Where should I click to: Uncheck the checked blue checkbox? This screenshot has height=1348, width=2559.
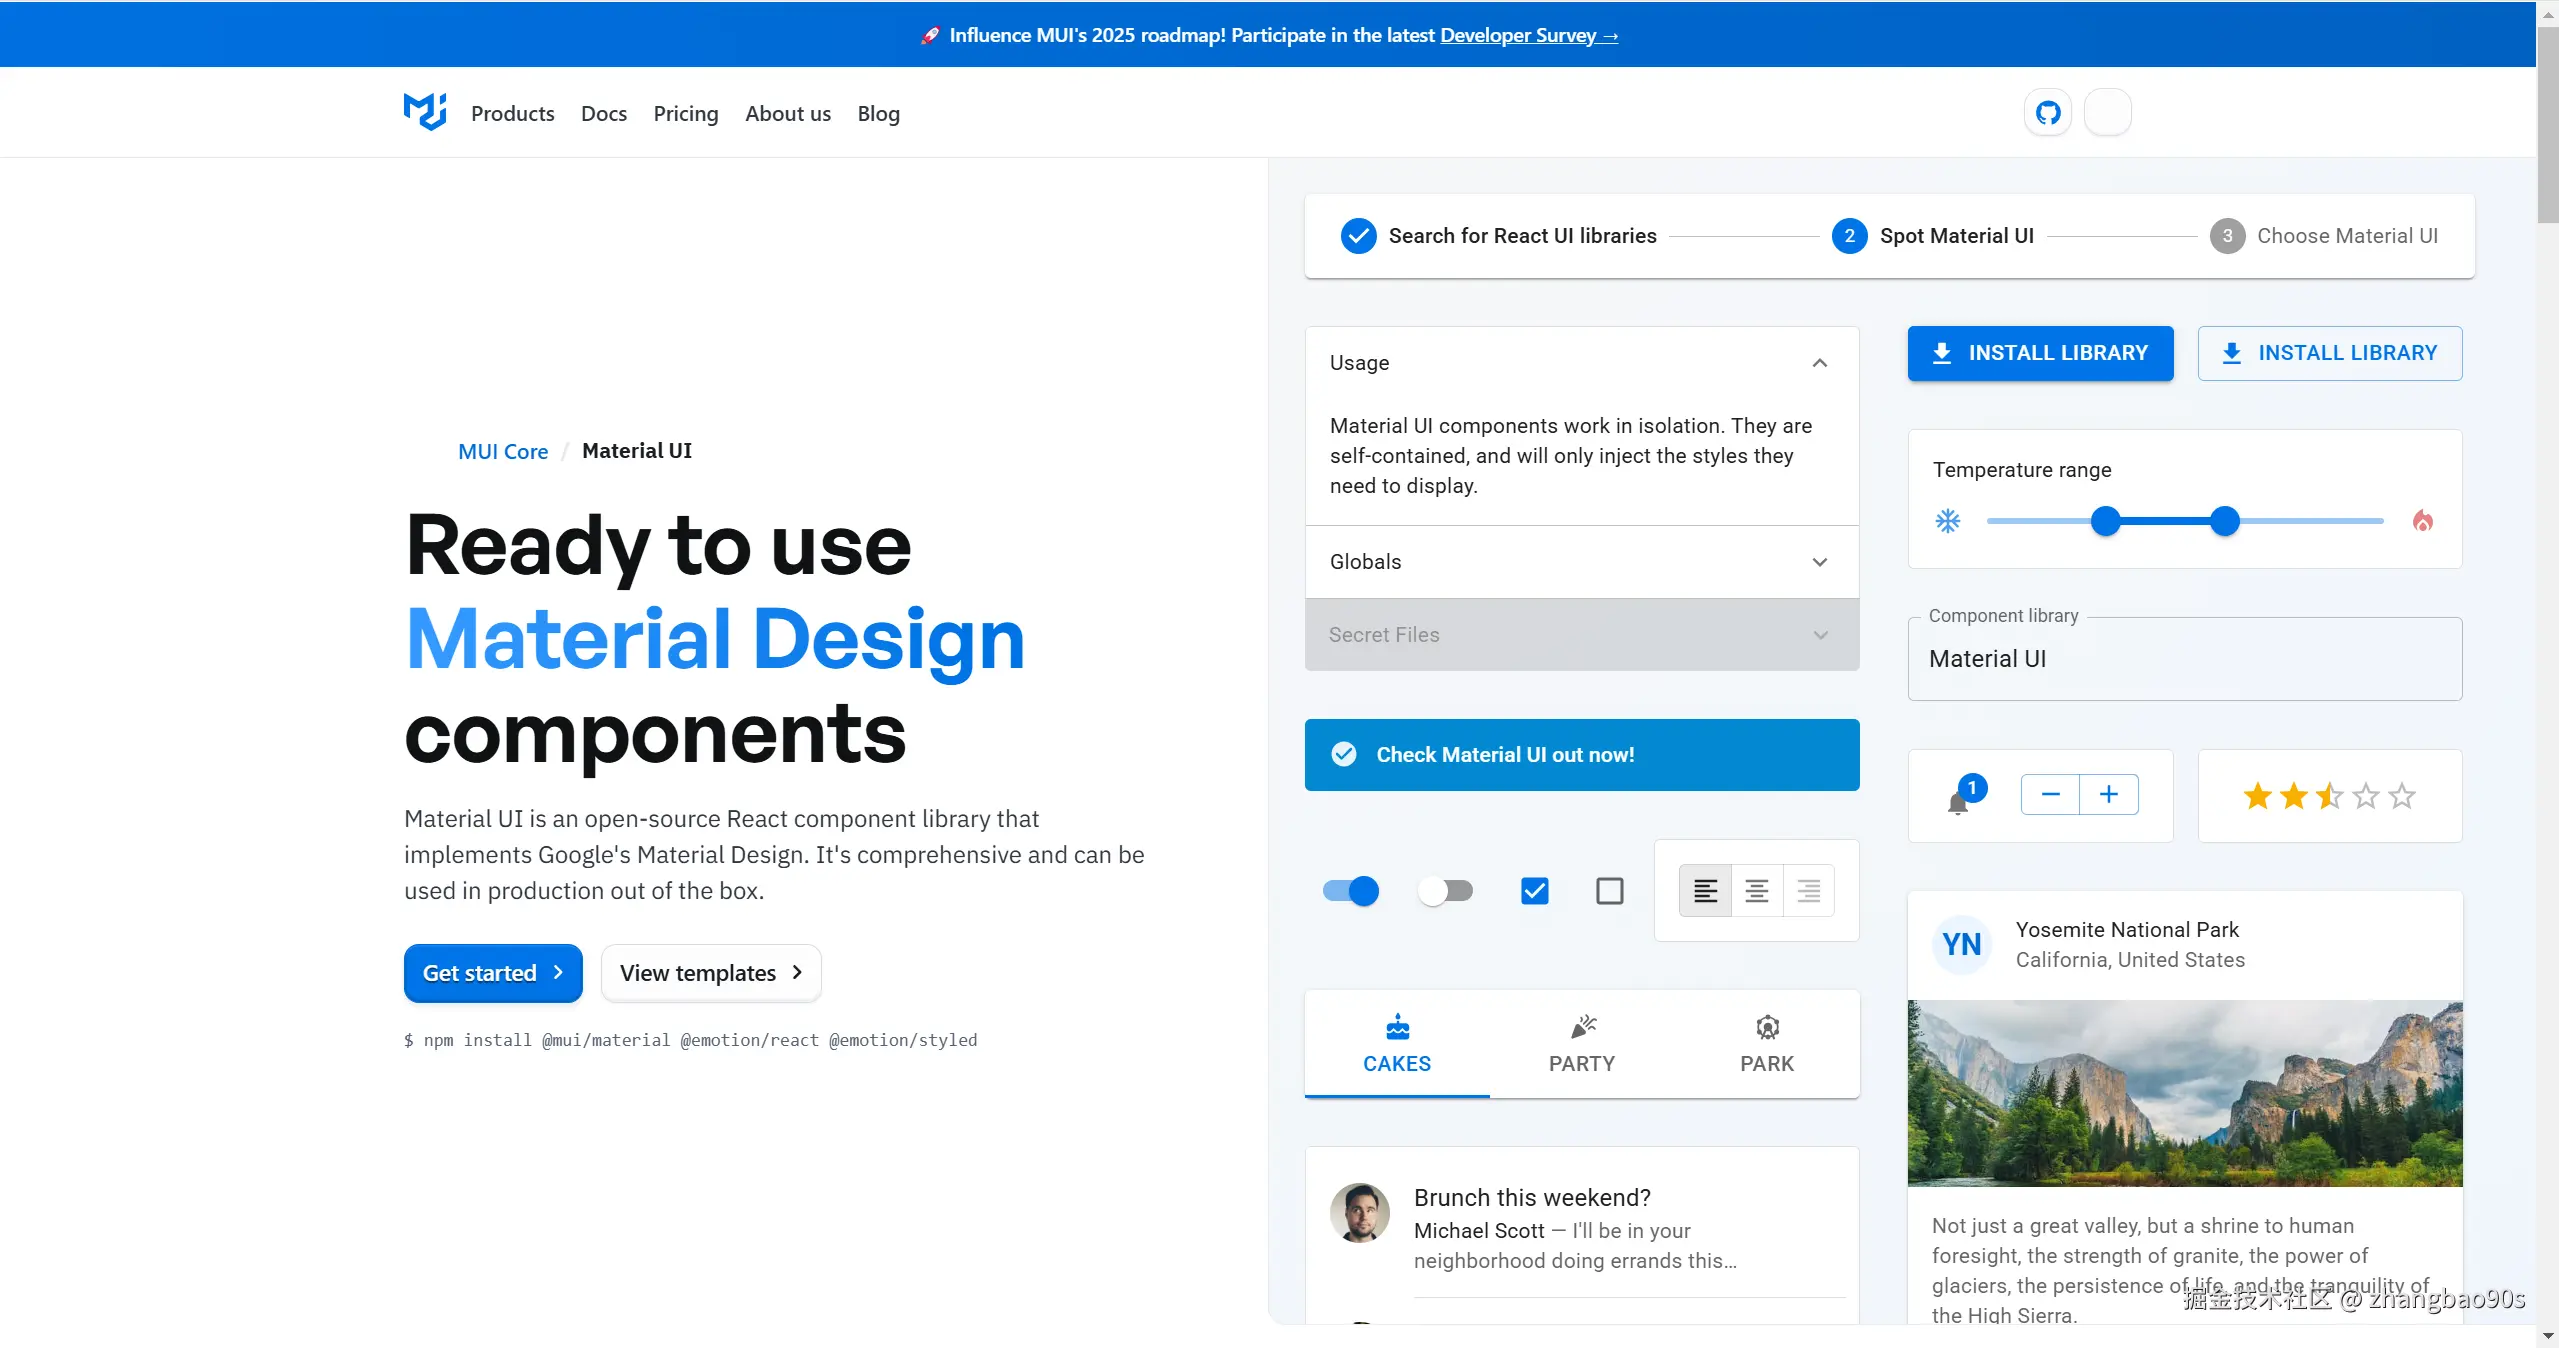pos(1534,890)
